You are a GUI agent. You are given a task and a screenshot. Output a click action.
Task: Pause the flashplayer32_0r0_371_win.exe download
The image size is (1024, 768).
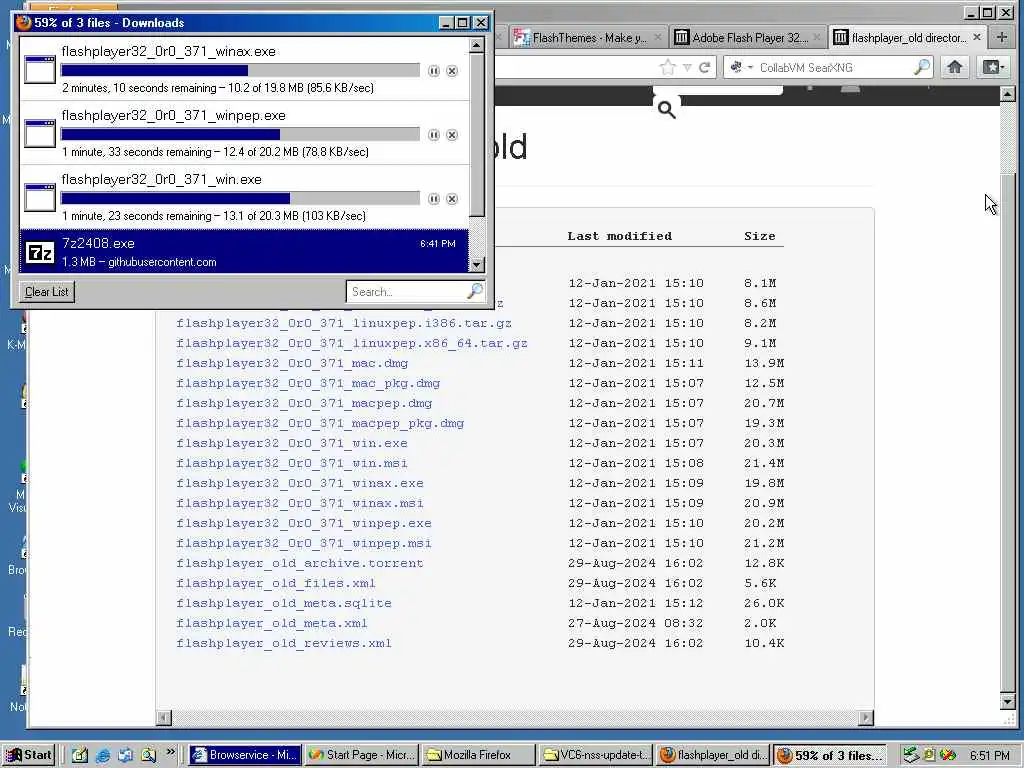tap(434, 199)
